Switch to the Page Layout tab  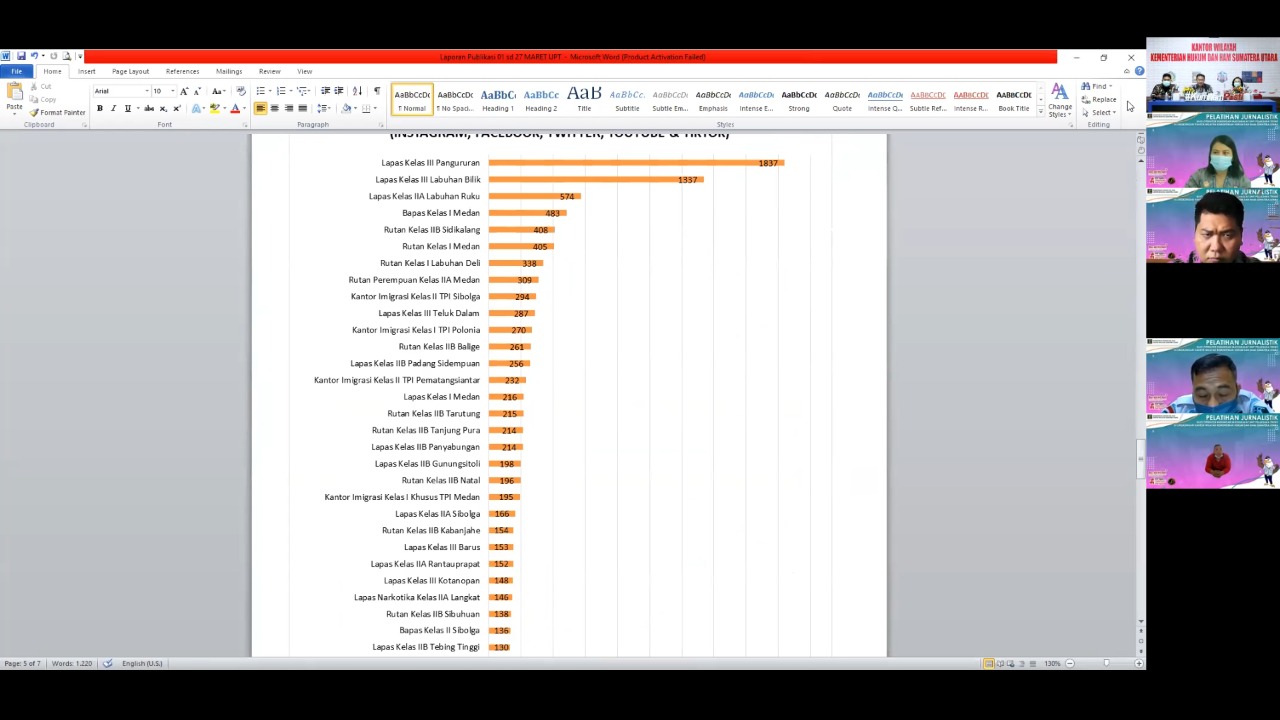pyautogui.click(x=130, y=71)
